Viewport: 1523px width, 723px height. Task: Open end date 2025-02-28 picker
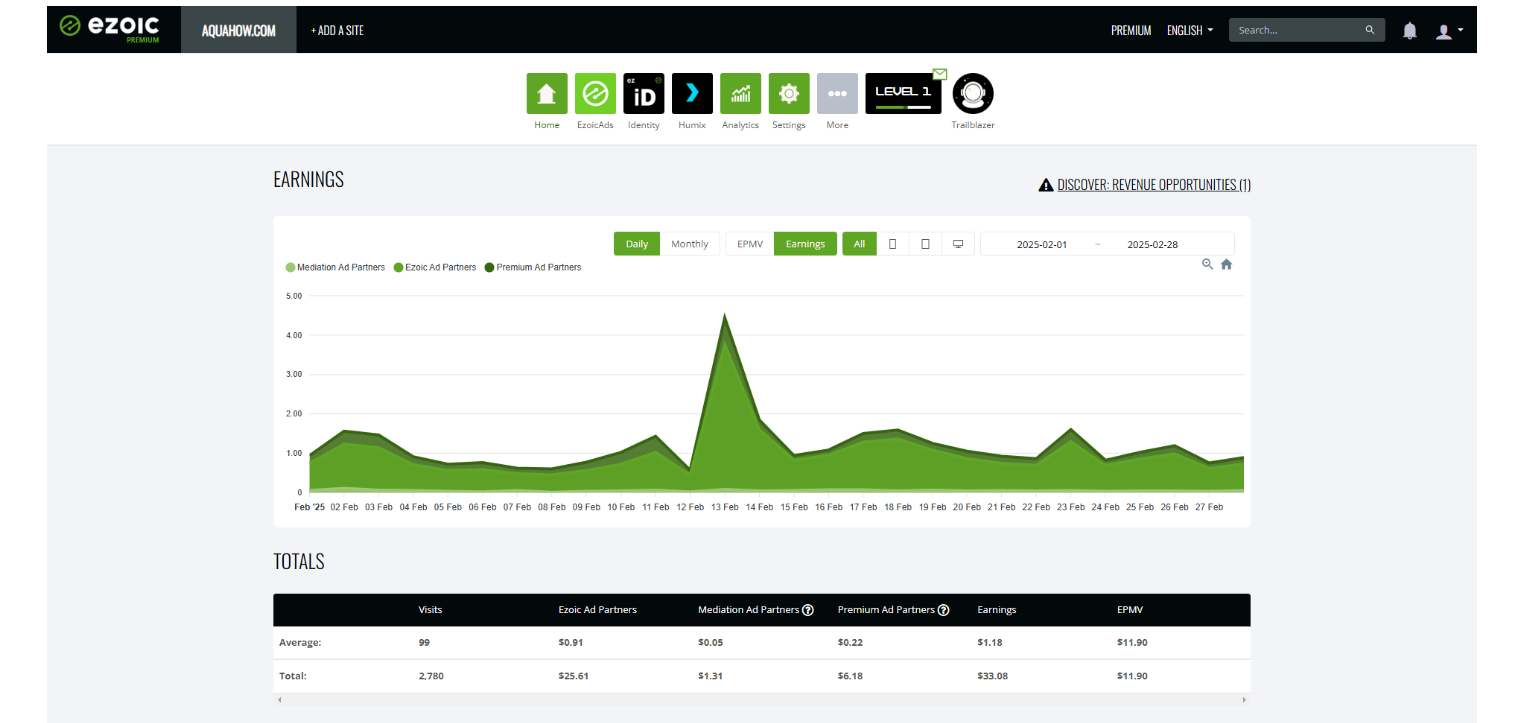tap(1152, 244)
